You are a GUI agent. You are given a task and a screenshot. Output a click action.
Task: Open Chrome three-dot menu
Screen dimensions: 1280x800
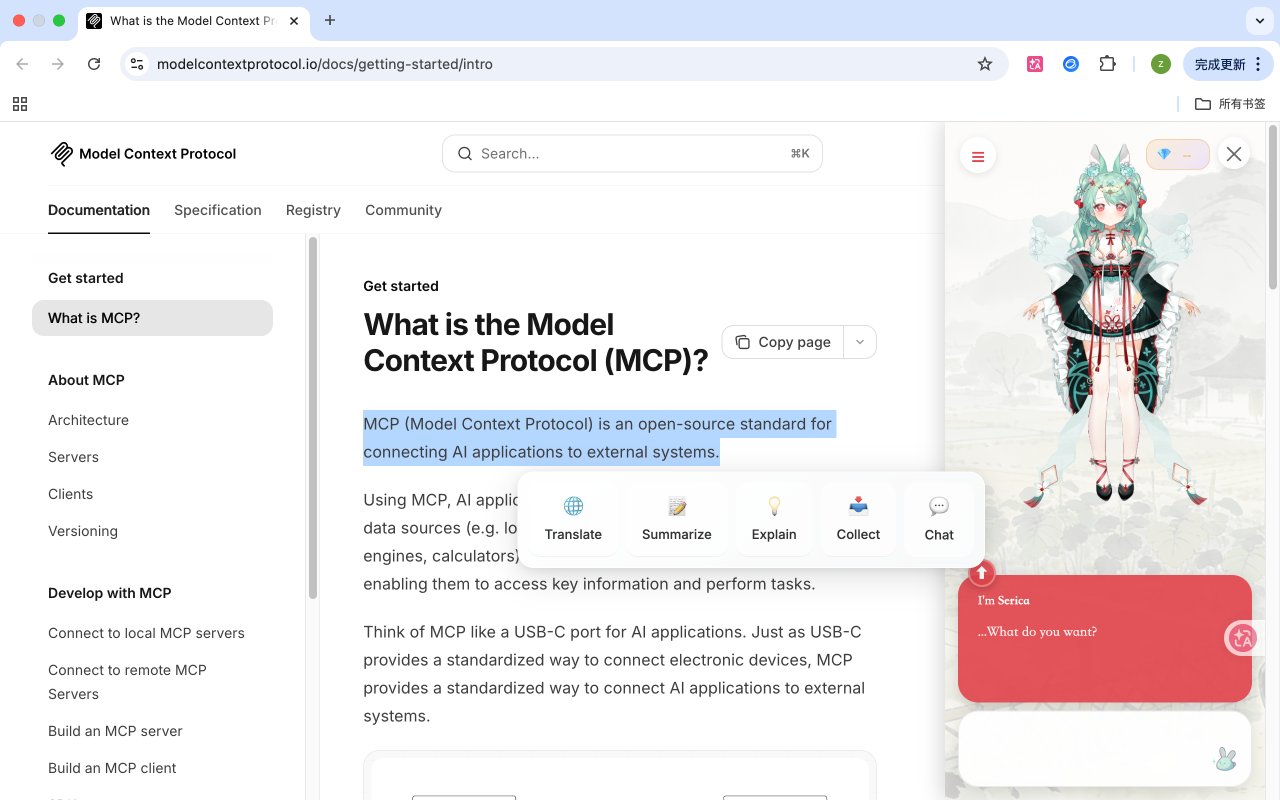[x=1258, y=64]
